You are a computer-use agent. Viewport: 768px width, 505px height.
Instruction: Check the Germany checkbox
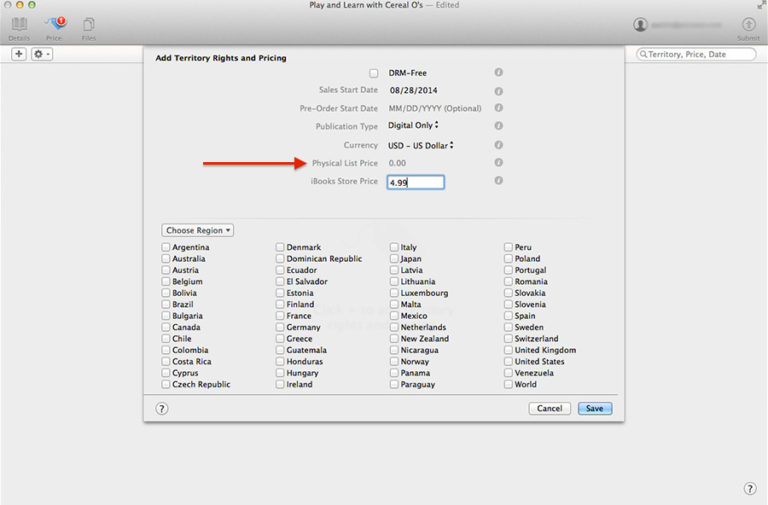(x=280, y=327)
